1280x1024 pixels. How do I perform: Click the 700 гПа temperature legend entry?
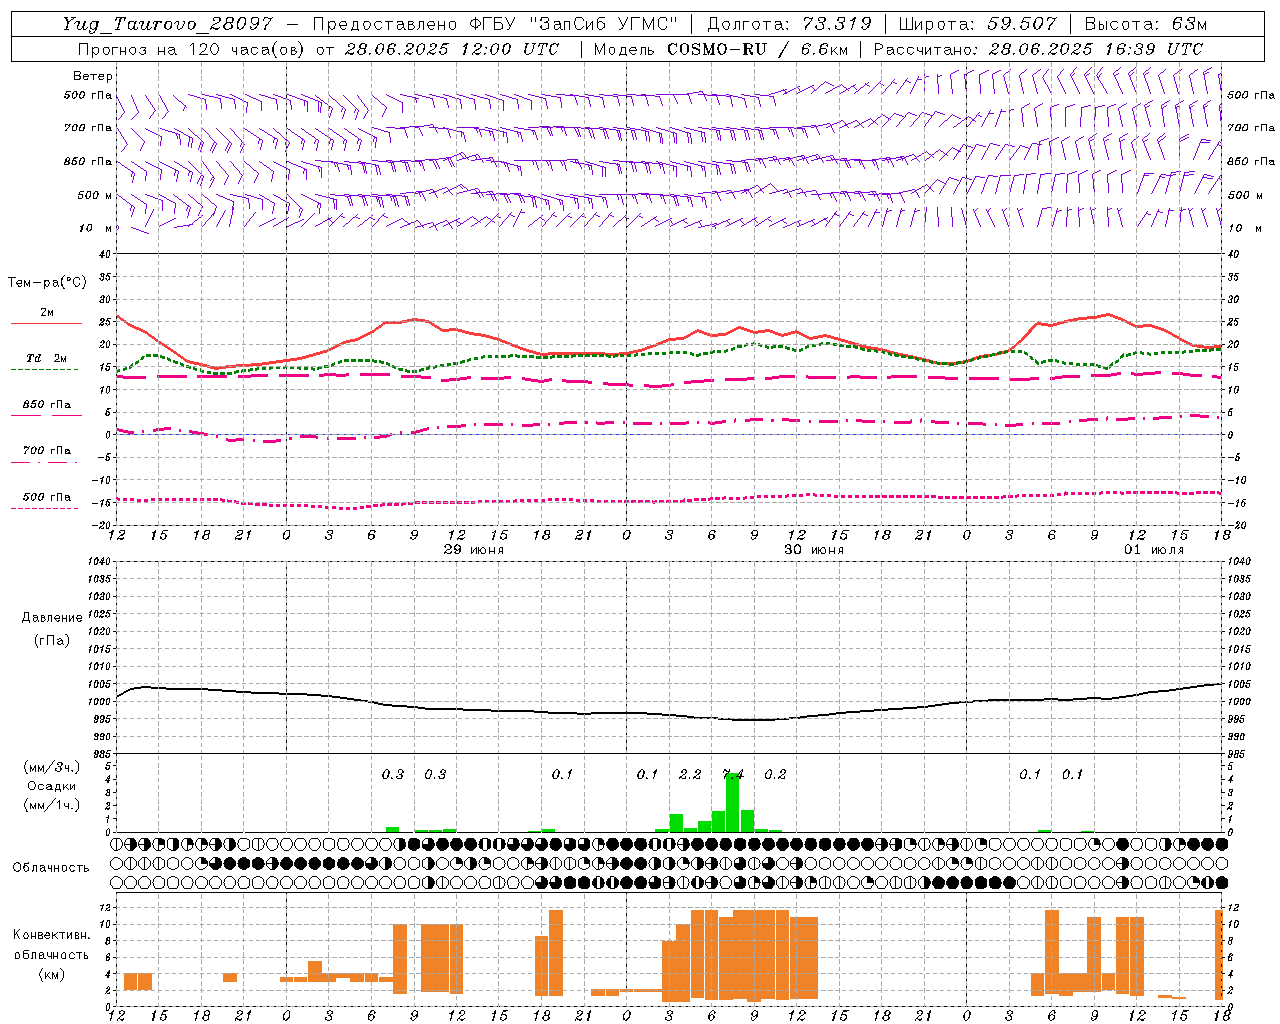point(46,451)
